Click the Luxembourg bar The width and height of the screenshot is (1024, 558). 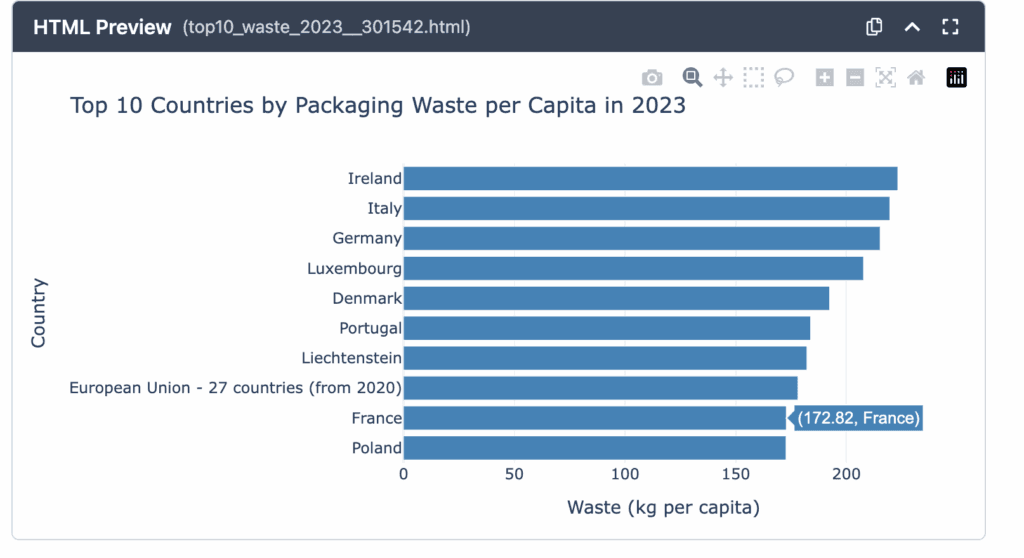633,269
